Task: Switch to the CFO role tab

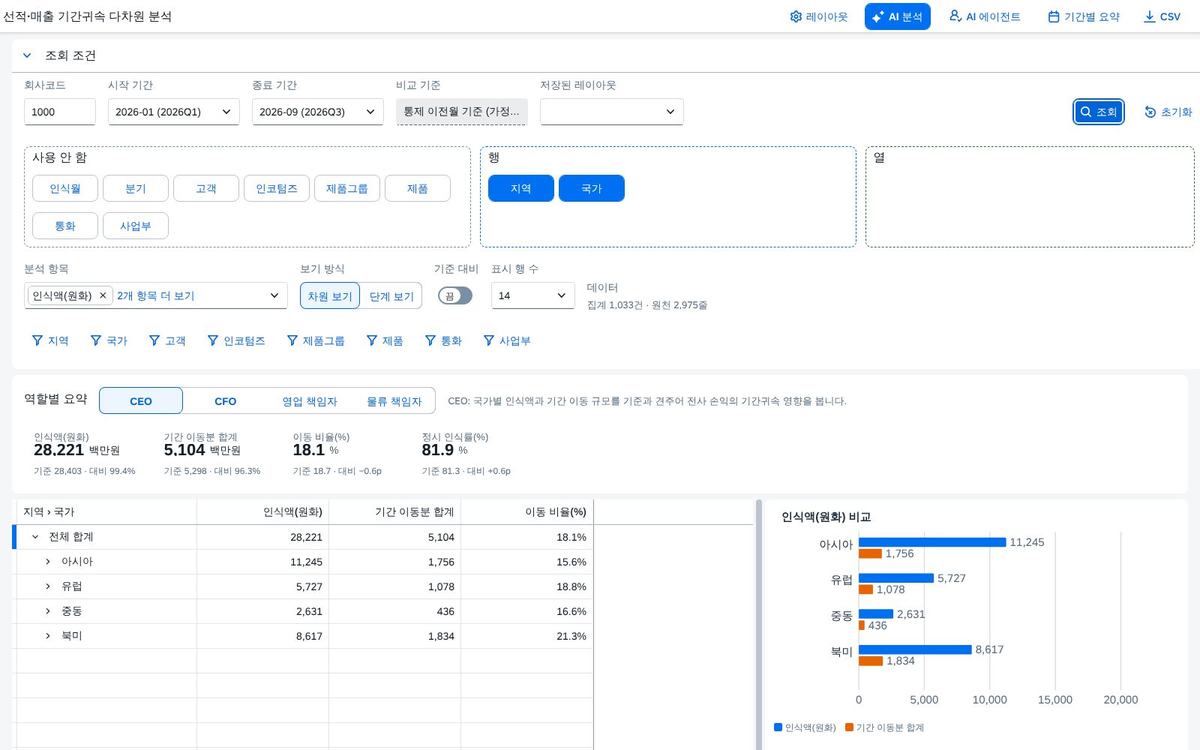Action: [x=226, y=401]
